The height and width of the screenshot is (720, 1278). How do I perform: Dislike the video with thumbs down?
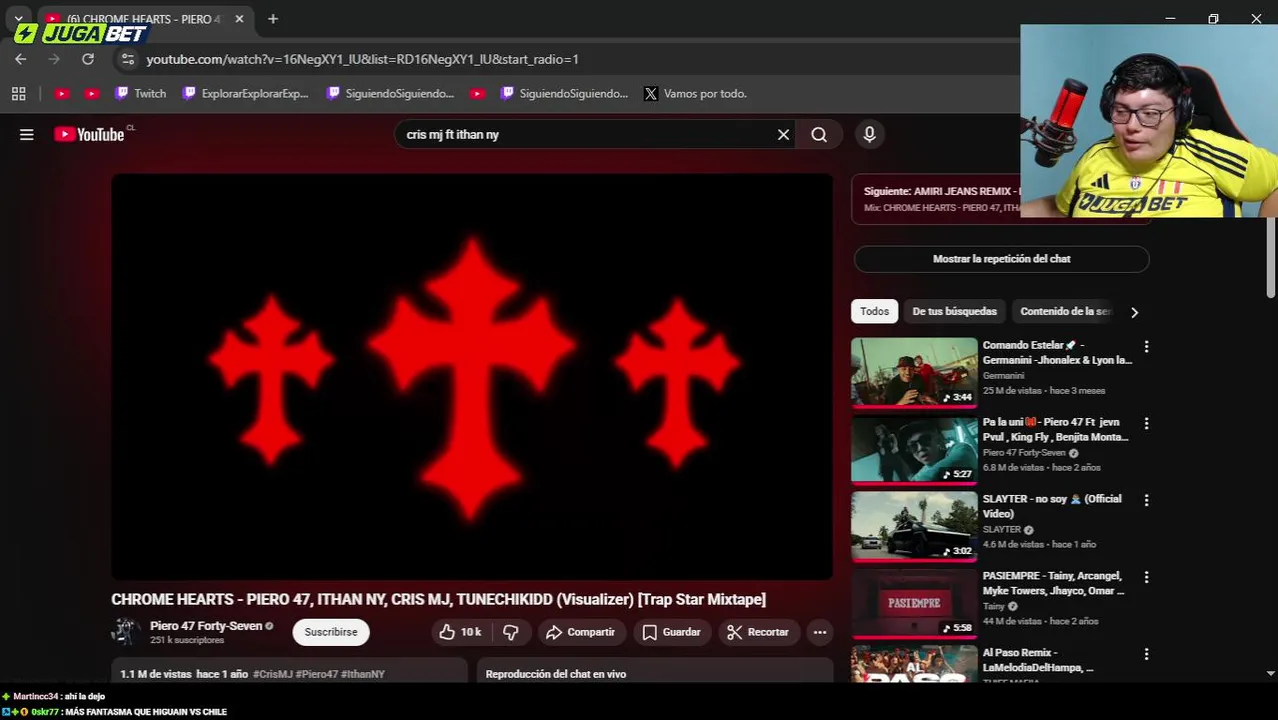click(x=511, y=632)
